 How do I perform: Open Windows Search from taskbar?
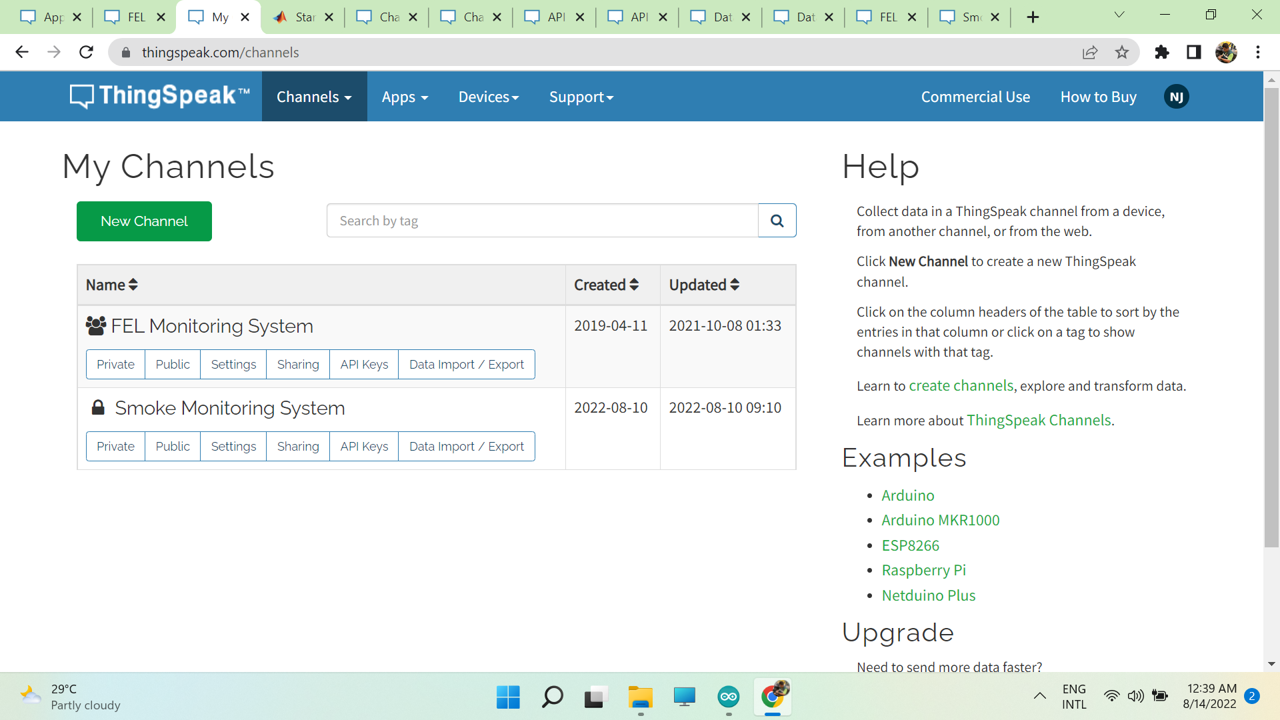click(552, 696)
